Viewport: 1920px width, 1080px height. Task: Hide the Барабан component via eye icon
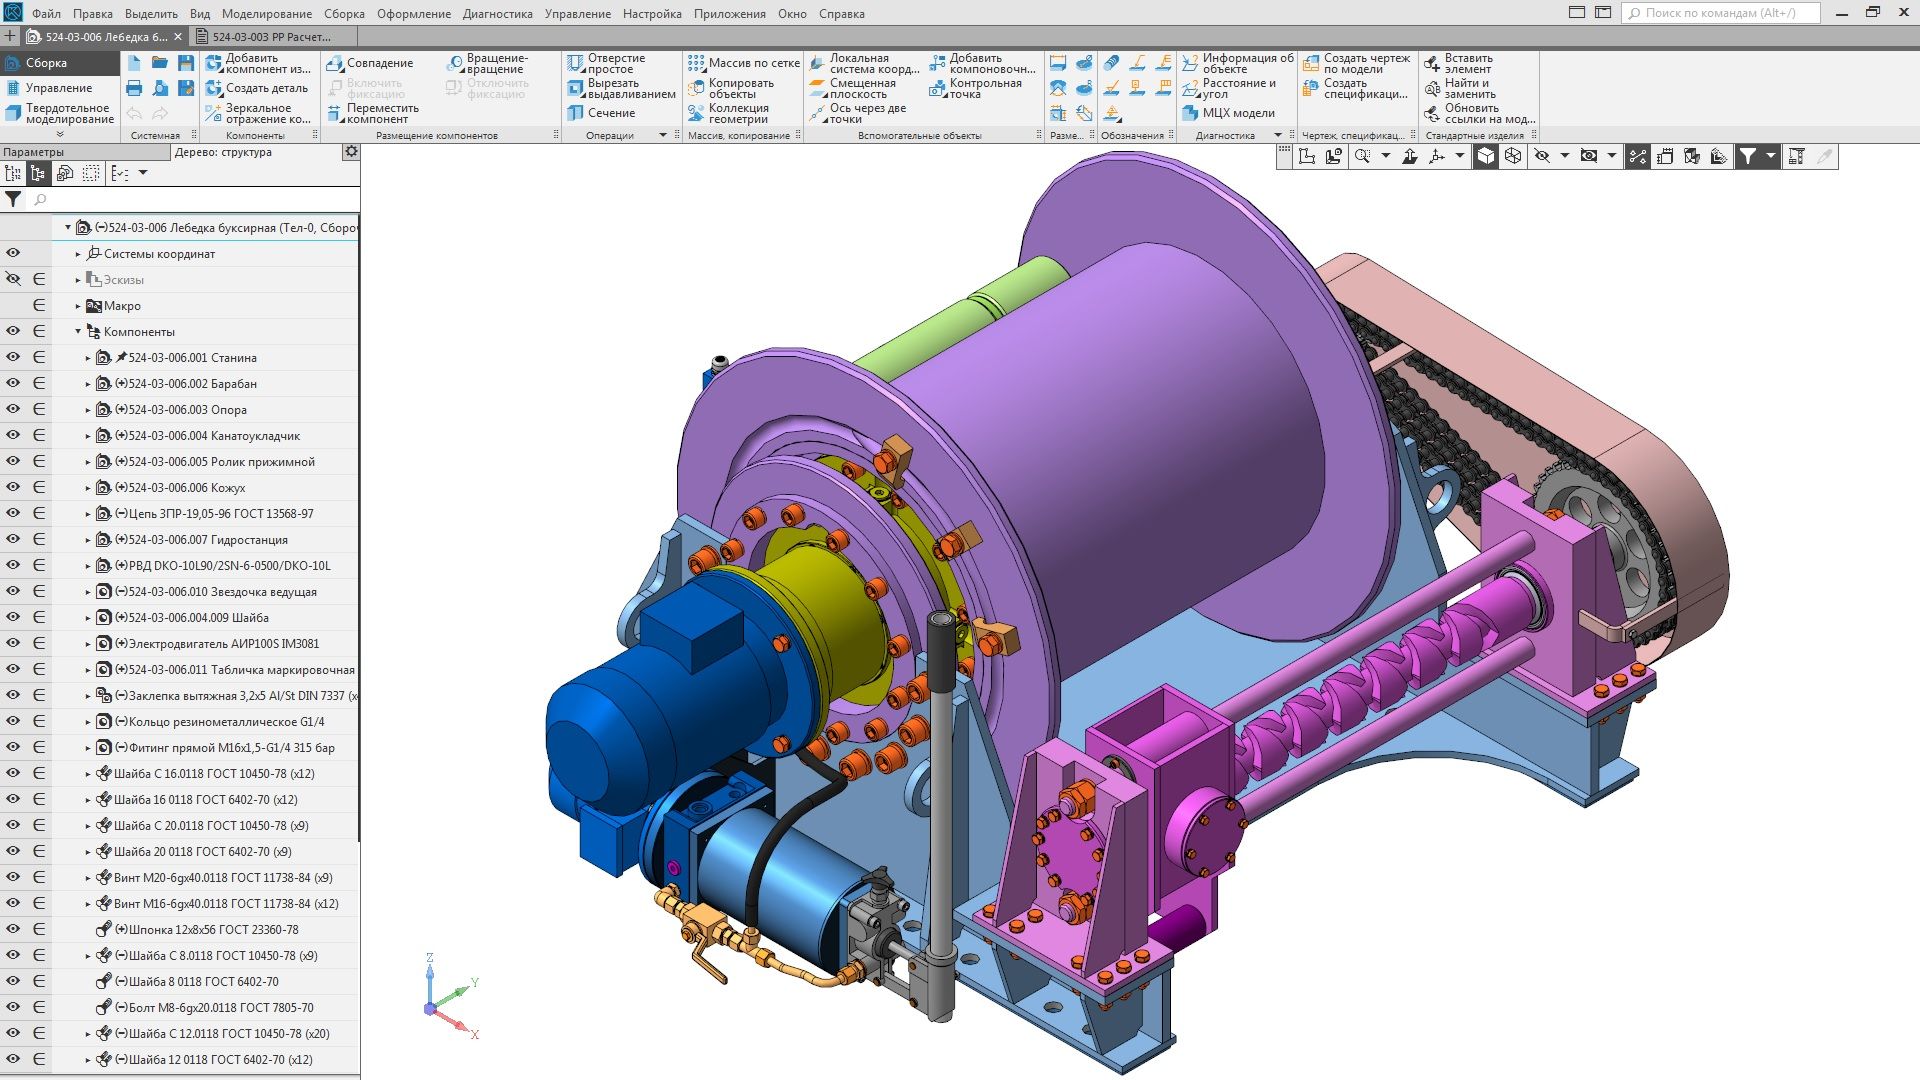point(13,384)
